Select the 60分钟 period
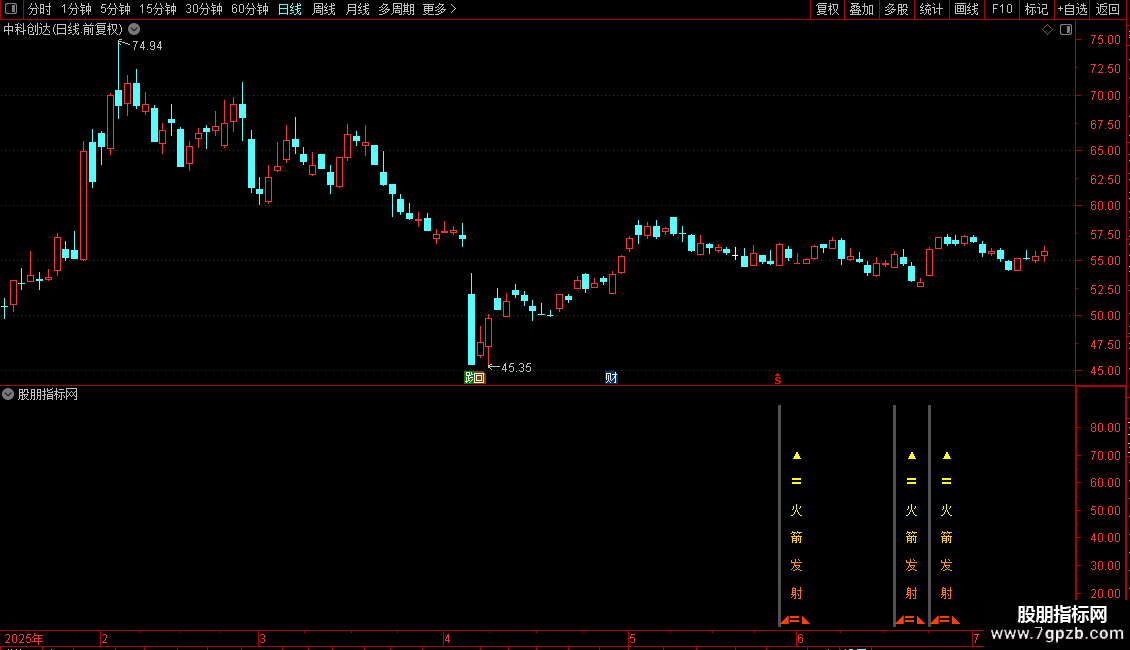 pyautogui.click(x=249, y=9)
